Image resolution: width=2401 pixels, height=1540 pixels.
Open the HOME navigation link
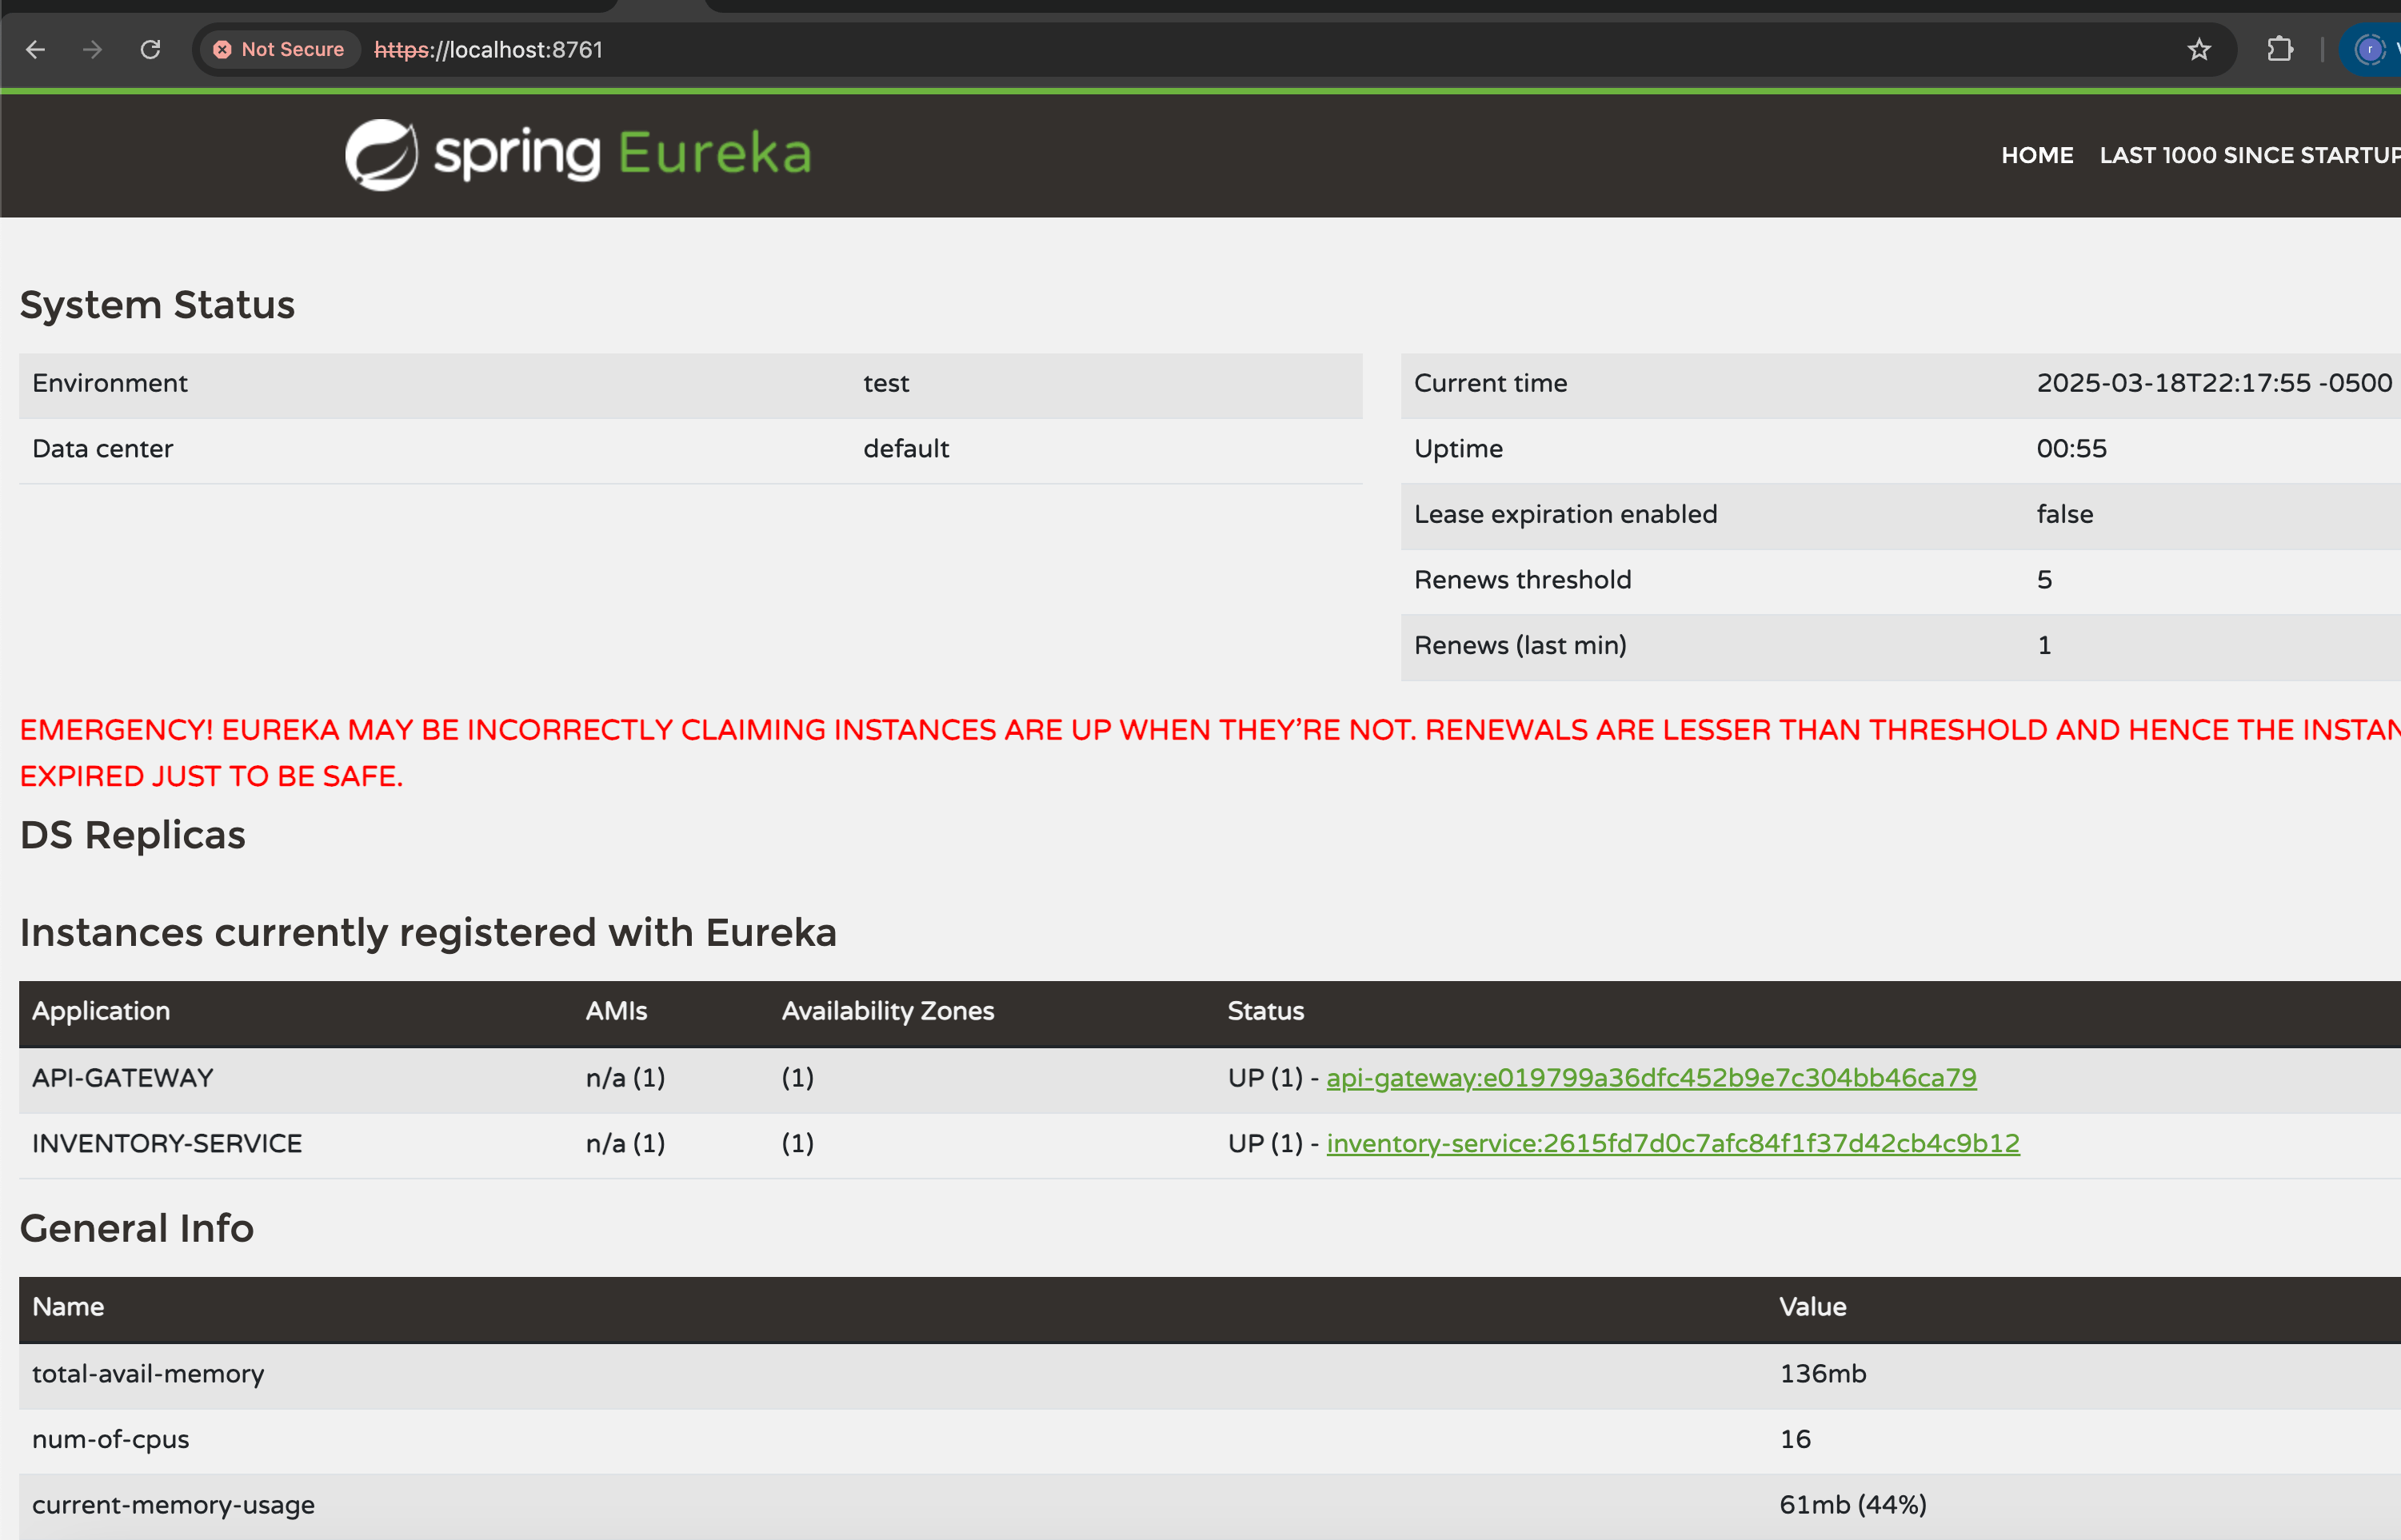(2037, 155)
